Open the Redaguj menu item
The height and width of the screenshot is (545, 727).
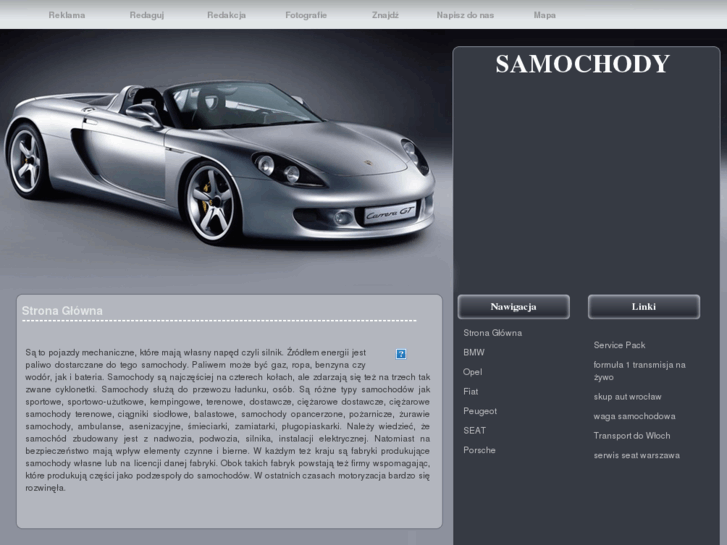(147, 15)
